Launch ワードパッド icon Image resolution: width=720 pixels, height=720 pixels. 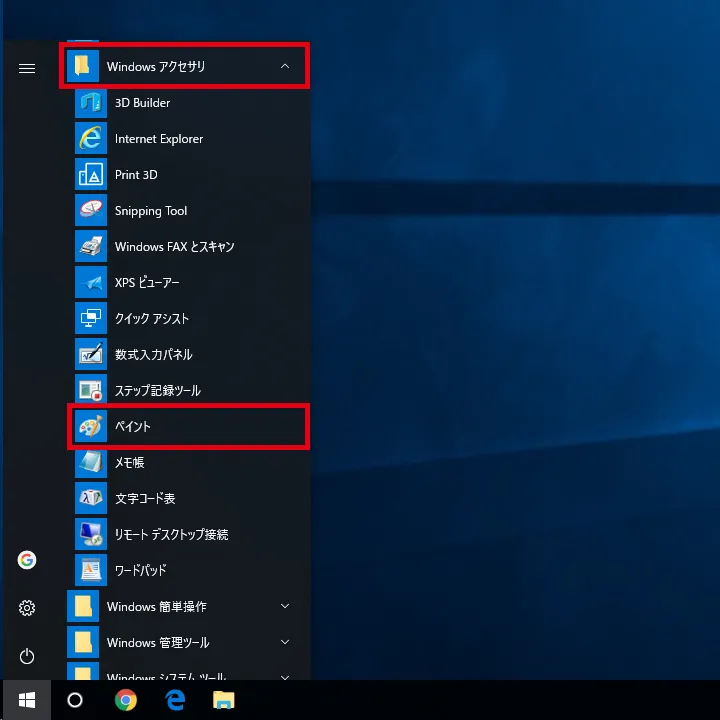point(90,570)
